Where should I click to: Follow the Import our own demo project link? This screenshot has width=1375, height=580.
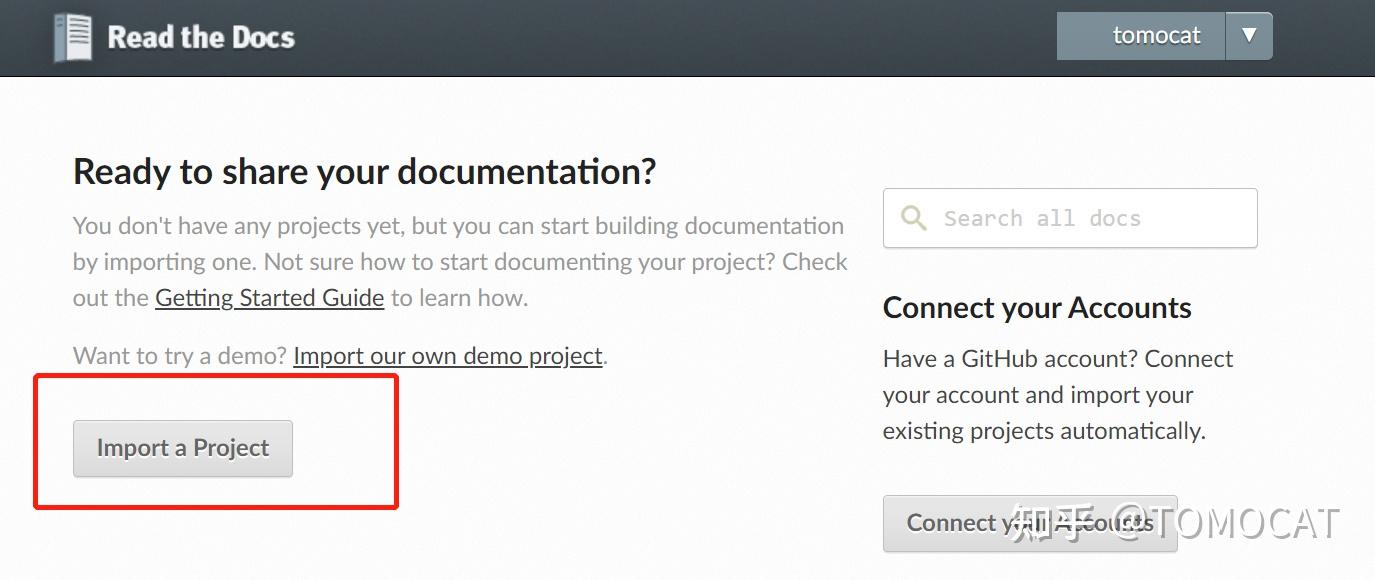click(448, 356)
